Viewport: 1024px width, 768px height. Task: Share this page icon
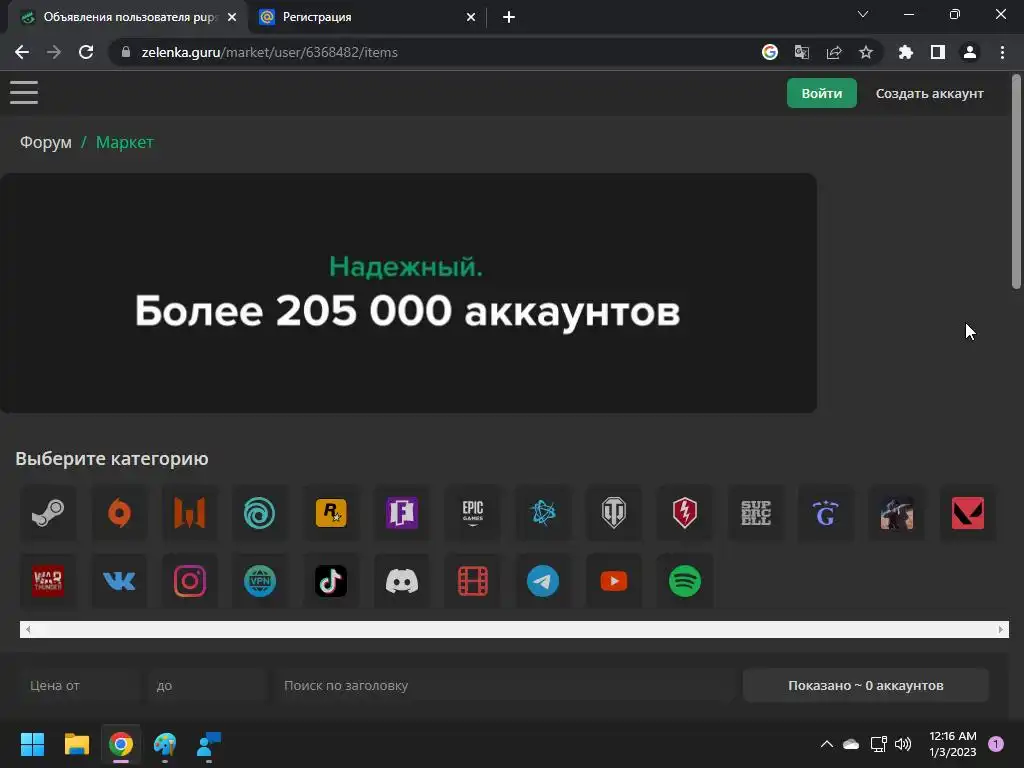pyautogui.click(x=834, y=52)
